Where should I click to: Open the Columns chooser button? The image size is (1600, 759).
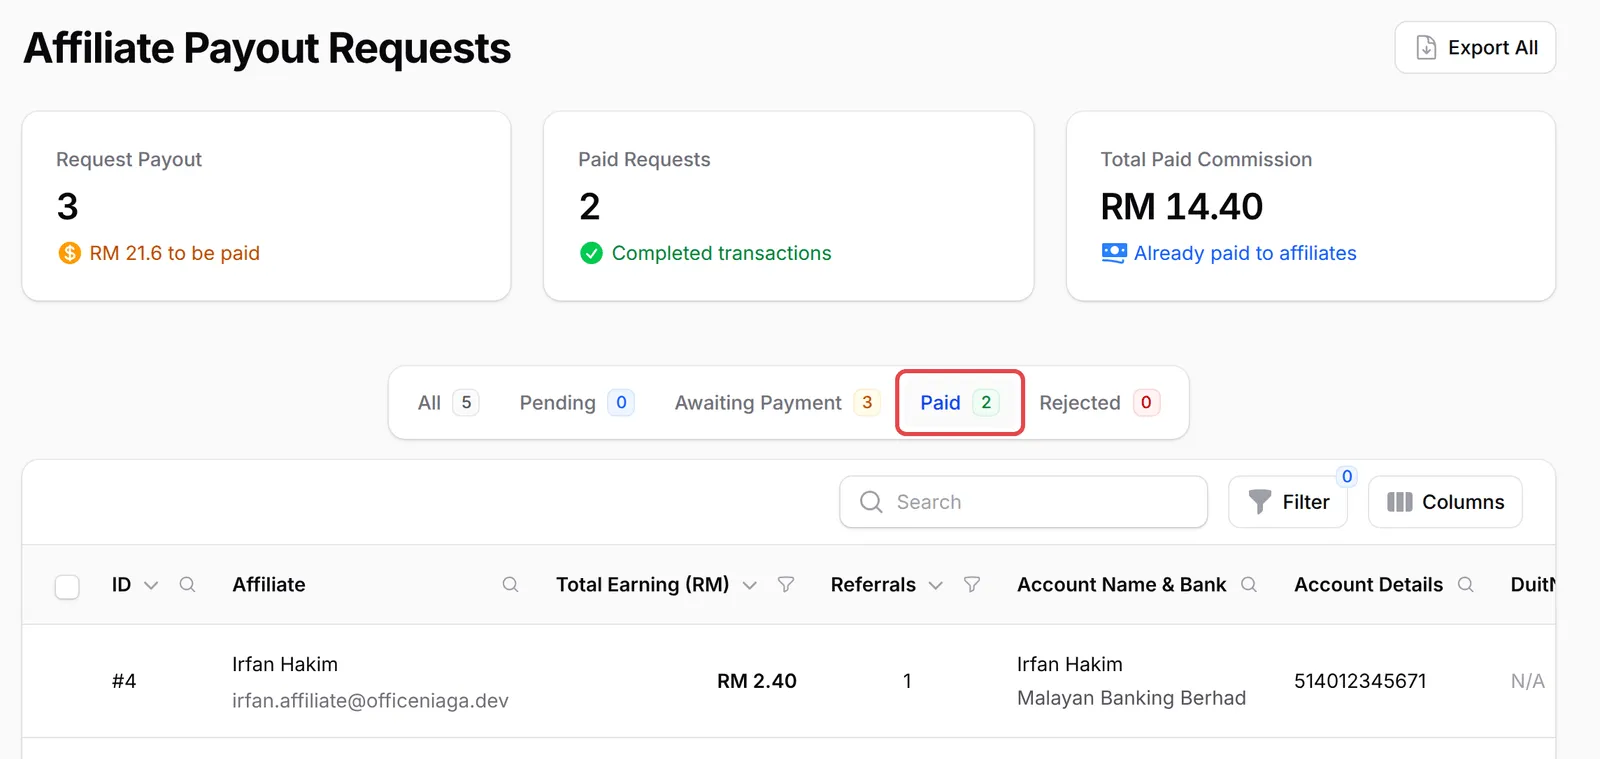[x=1445, y=502]
